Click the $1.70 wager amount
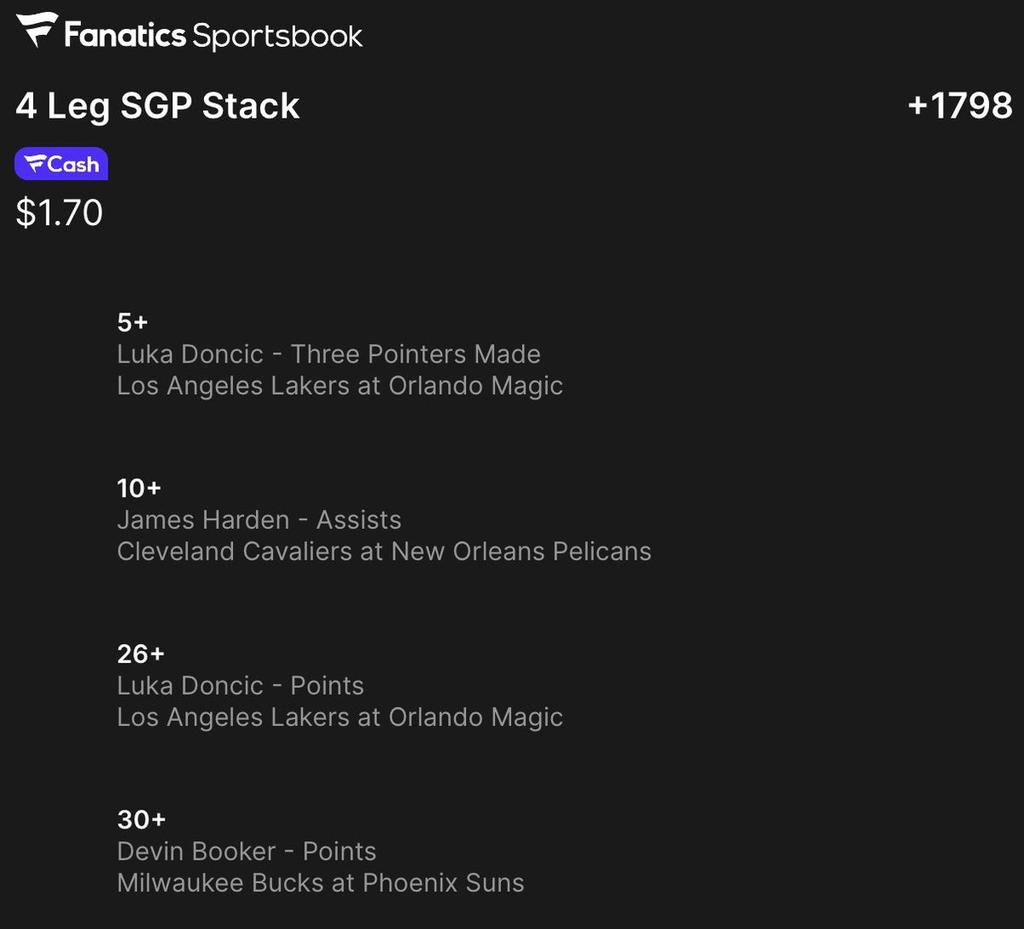 tap(59, 212)
